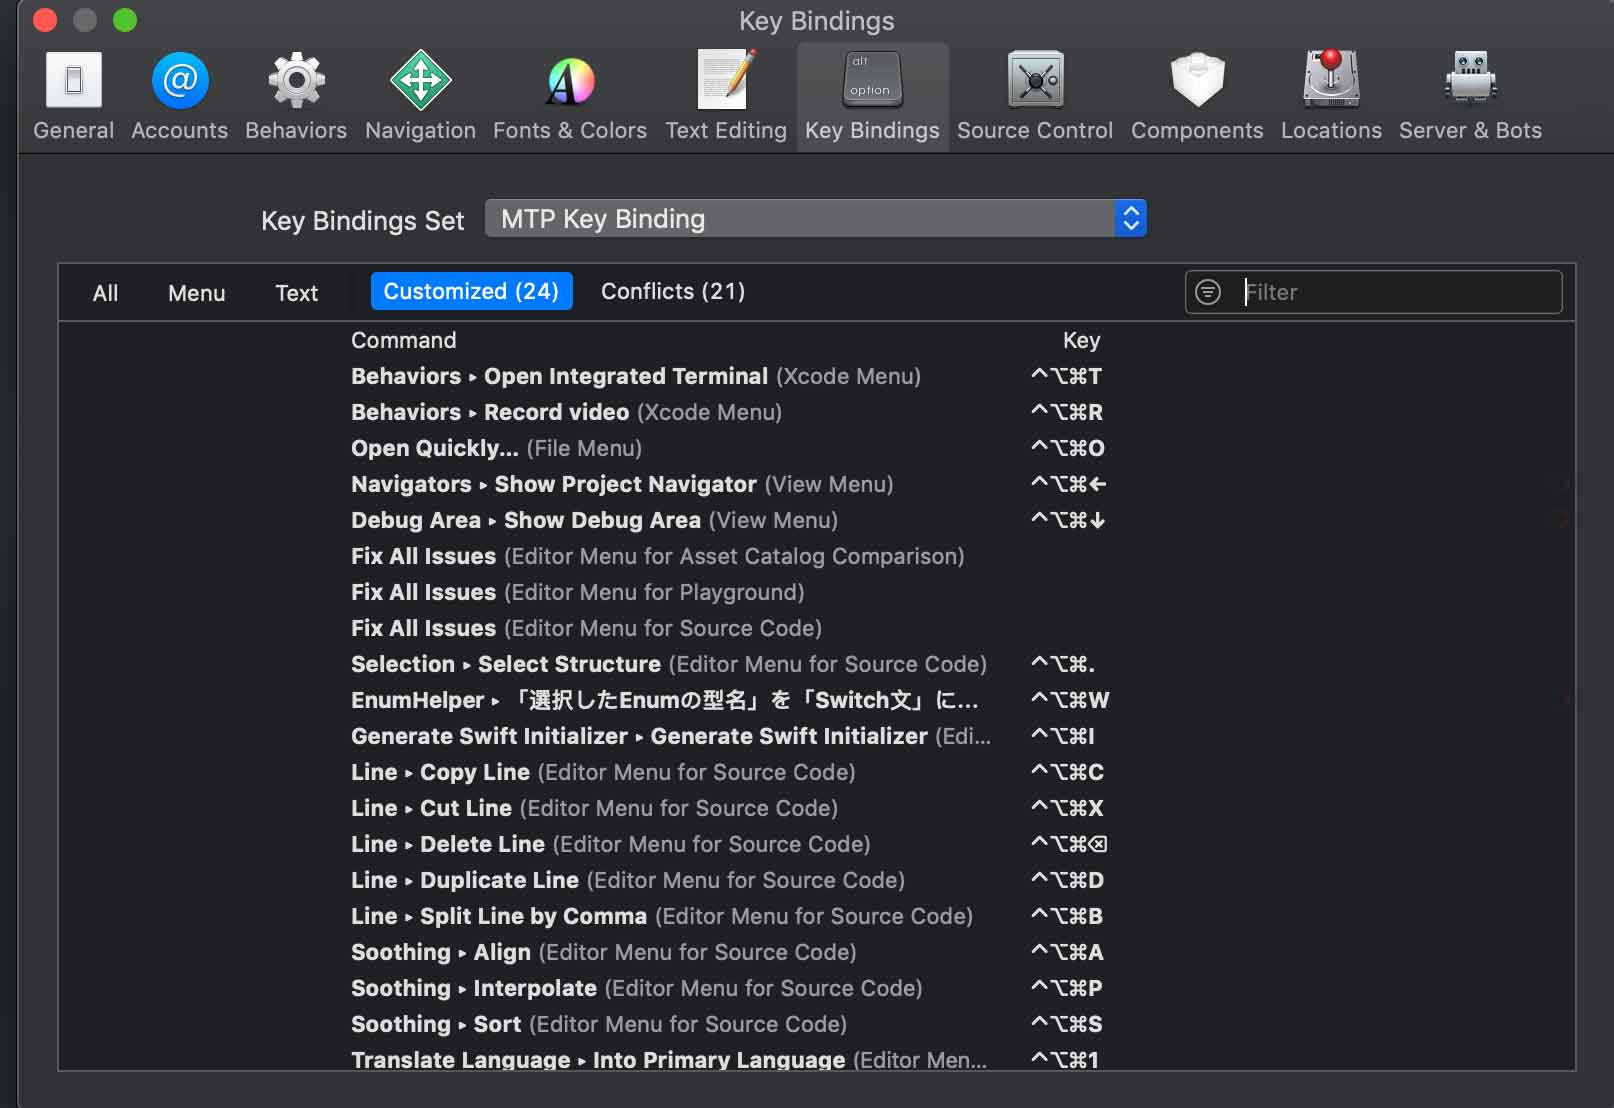Select Show Project Navigator command row
Image resolution: width=1614 pixels, height=1108 pixels.
click(816, 484)
